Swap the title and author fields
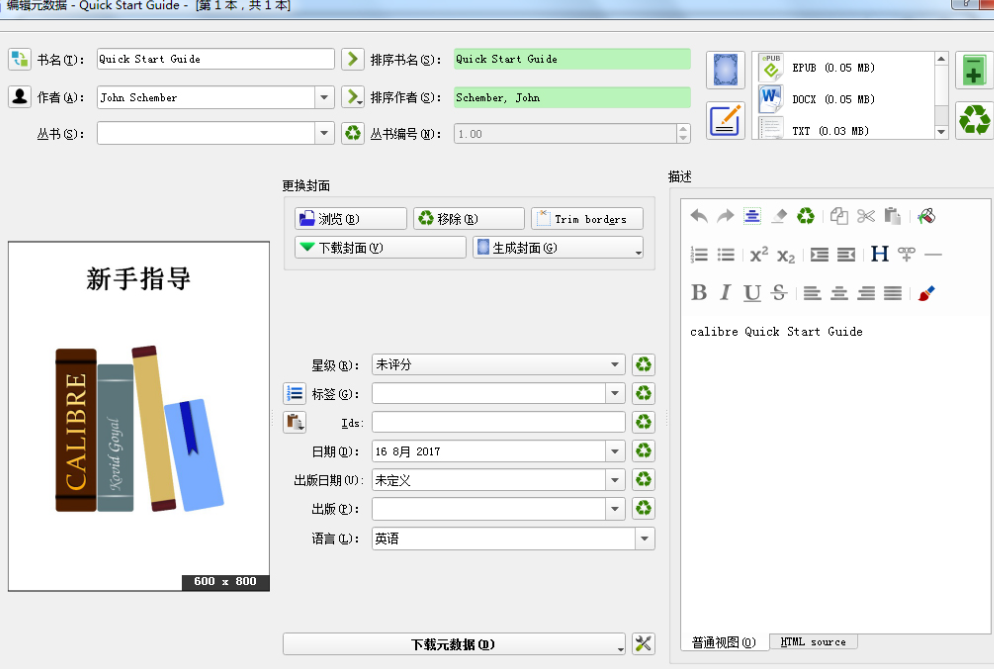This screenshot has height=669, width=994. pos(20,59)
